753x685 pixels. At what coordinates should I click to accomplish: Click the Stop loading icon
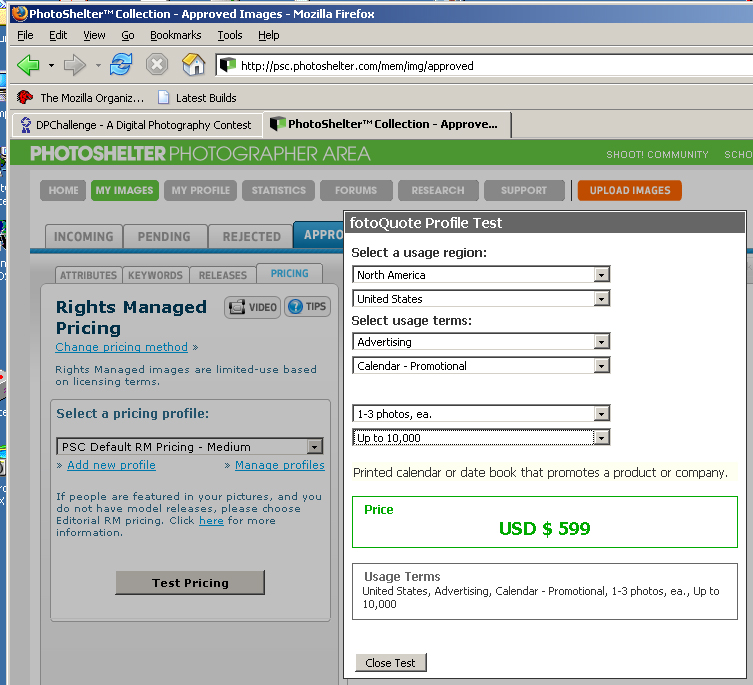coord(157,65)
